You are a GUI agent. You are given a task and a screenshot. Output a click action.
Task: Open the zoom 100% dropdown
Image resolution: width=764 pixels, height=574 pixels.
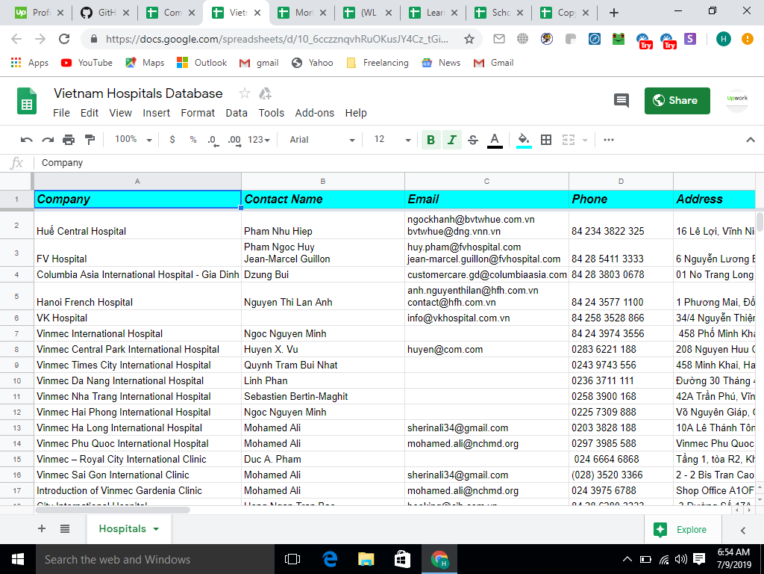click(133, 139)
